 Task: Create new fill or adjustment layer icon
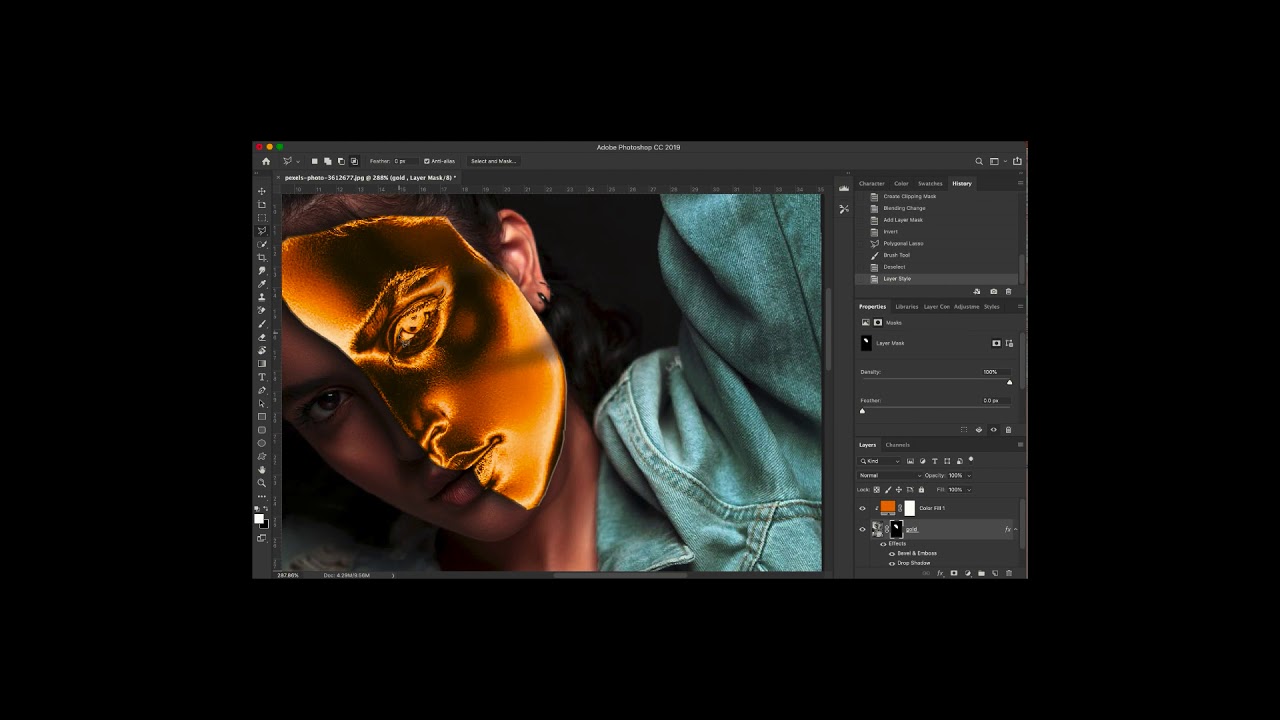[967, 573]
